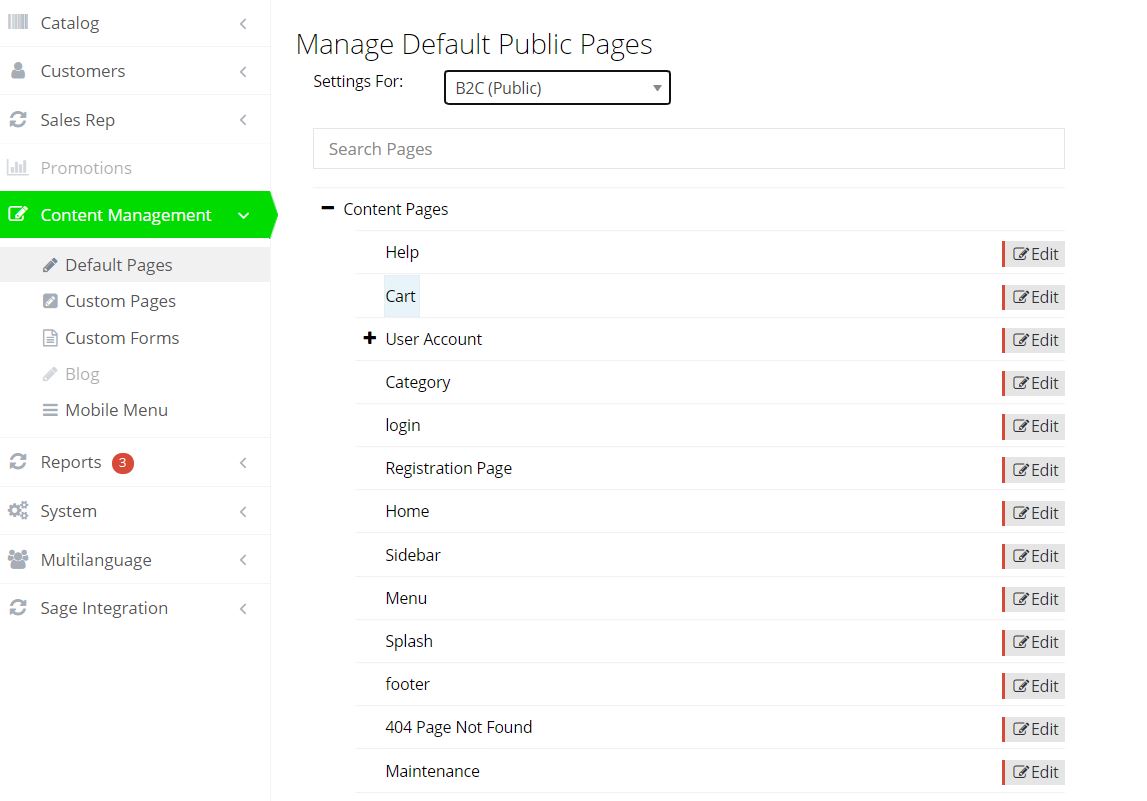
Task: Open the Settings For dropdown
Action: (557, 88)
